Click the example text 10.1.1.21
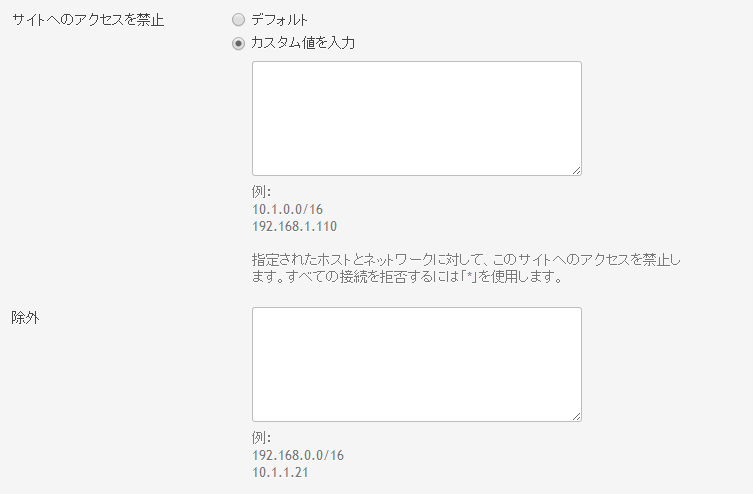 pos(280,472)
